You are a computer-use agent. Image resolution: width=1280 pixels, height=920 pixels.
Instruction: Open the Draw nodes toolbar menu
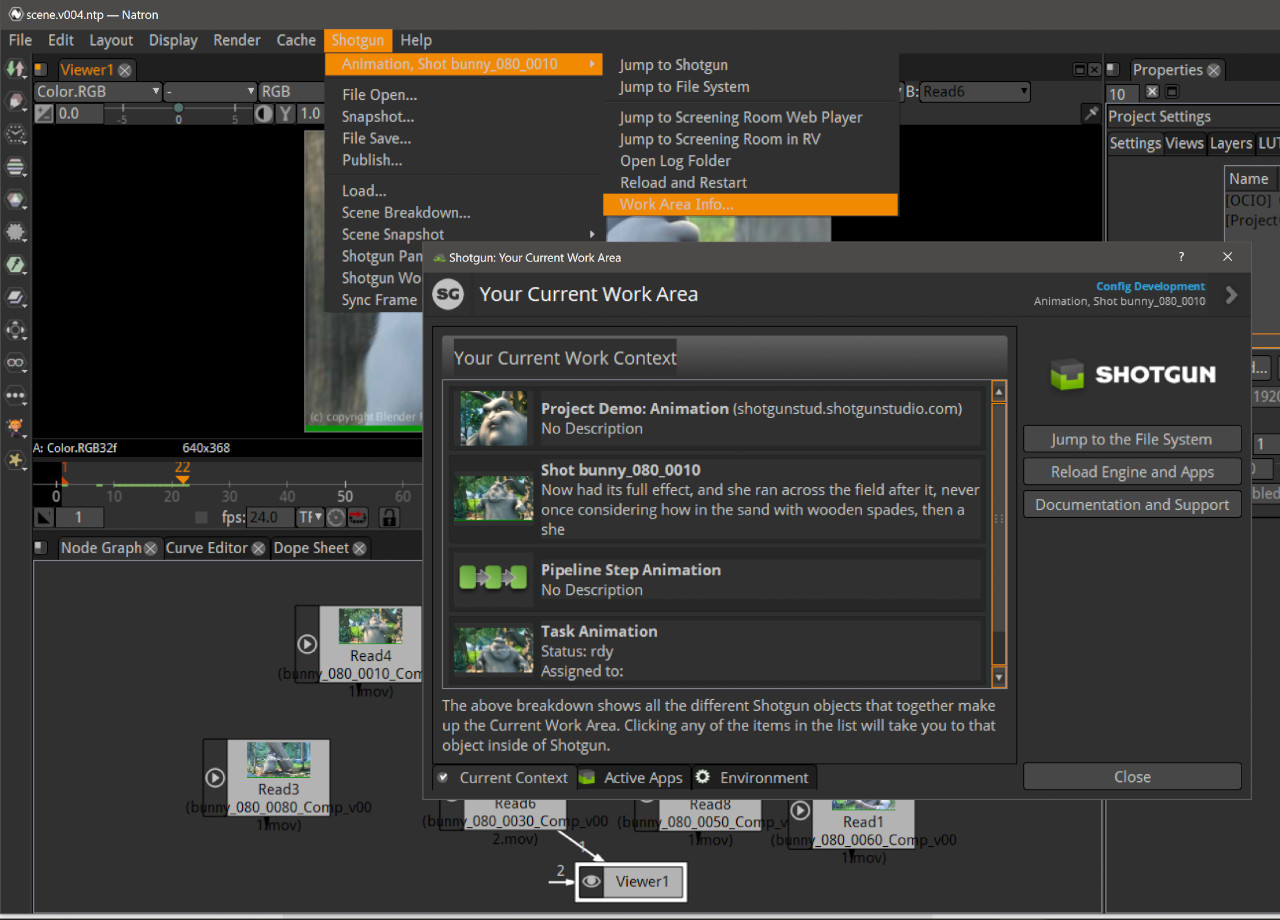[15, 101]
